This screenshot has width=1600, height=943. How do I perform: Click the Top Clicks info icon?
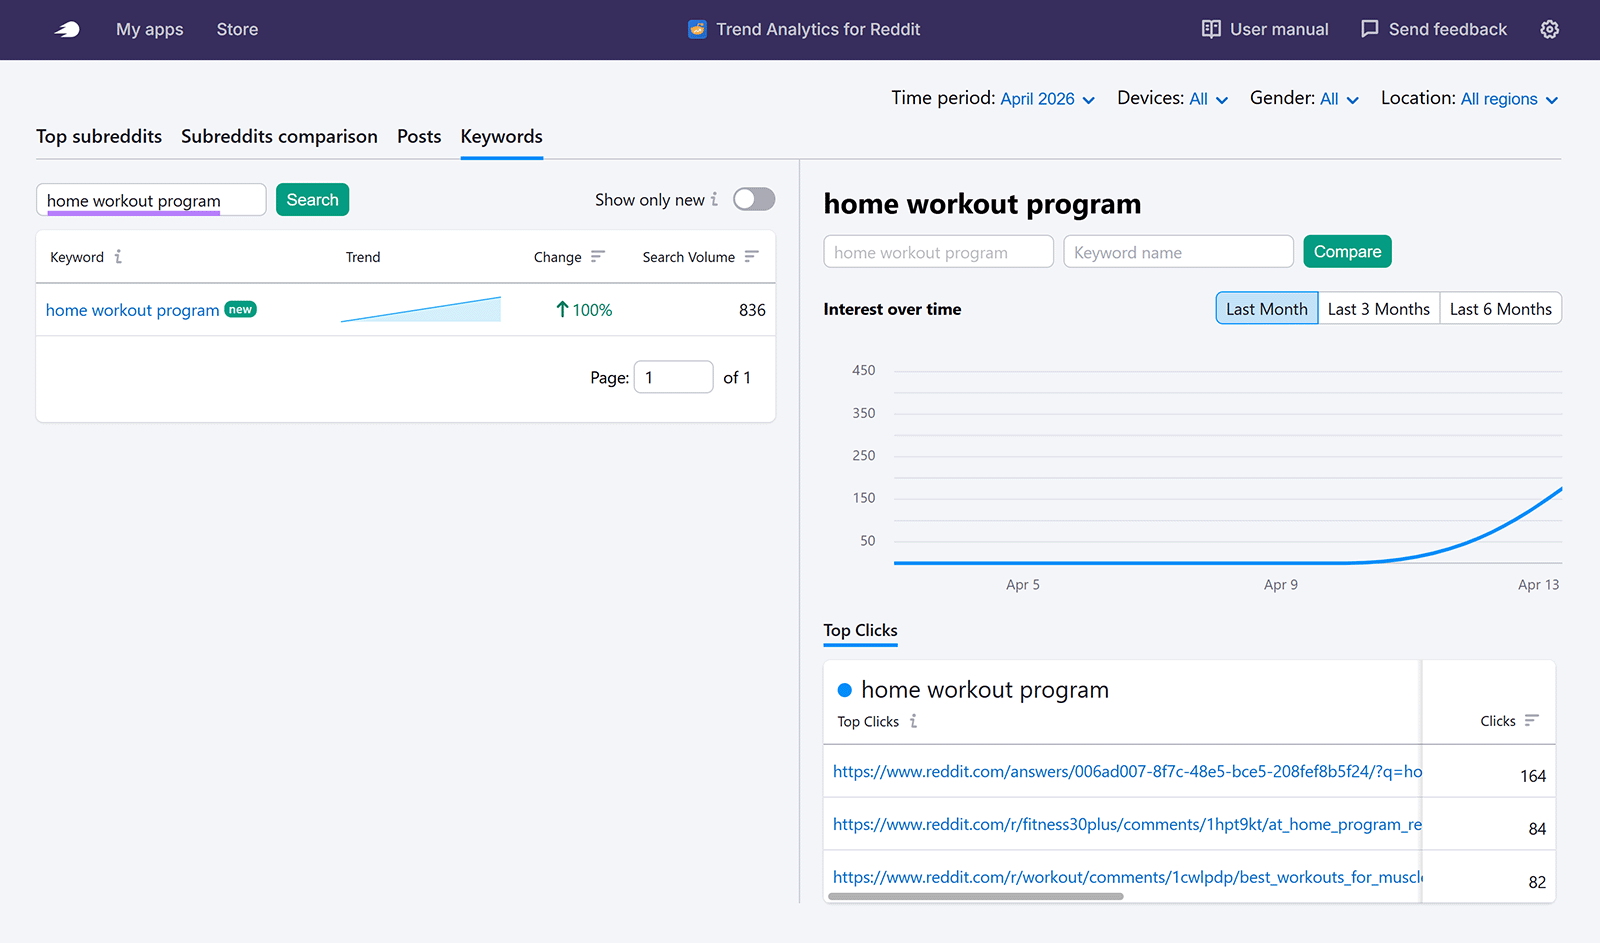(913, 721)
